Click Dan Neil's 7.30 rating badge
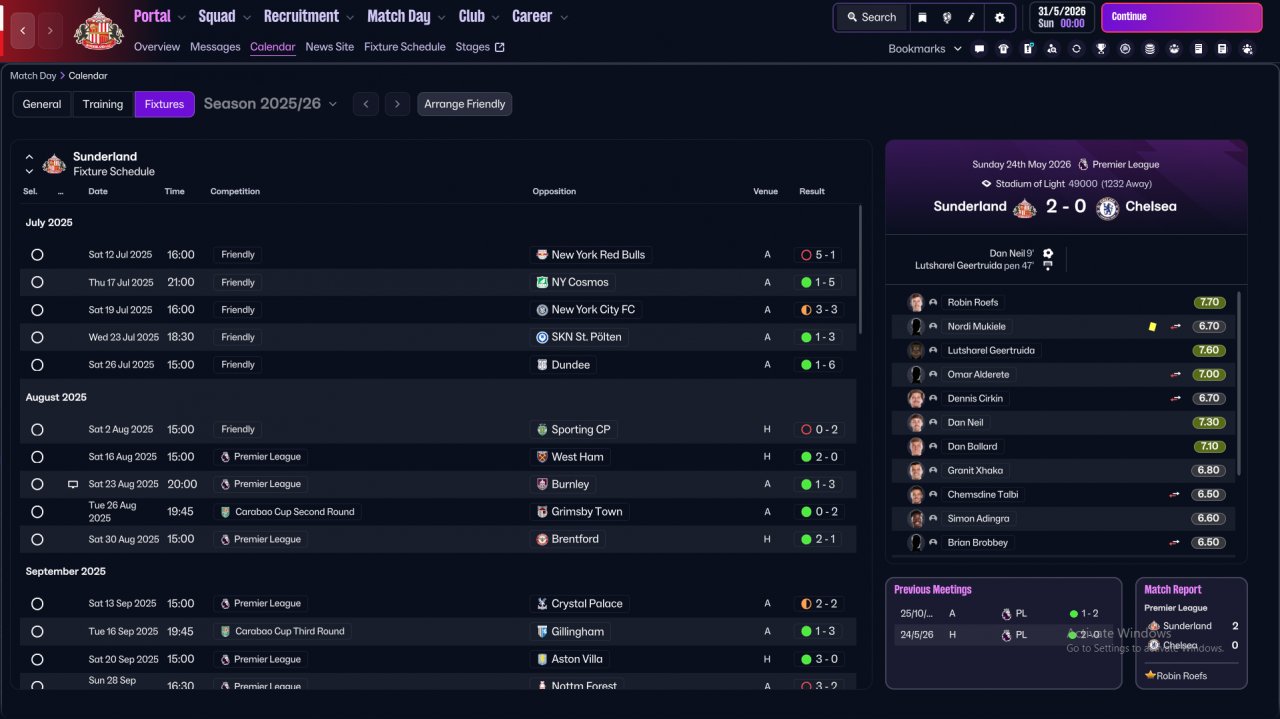1280x719 pixels. click(x=1209, y=423)
